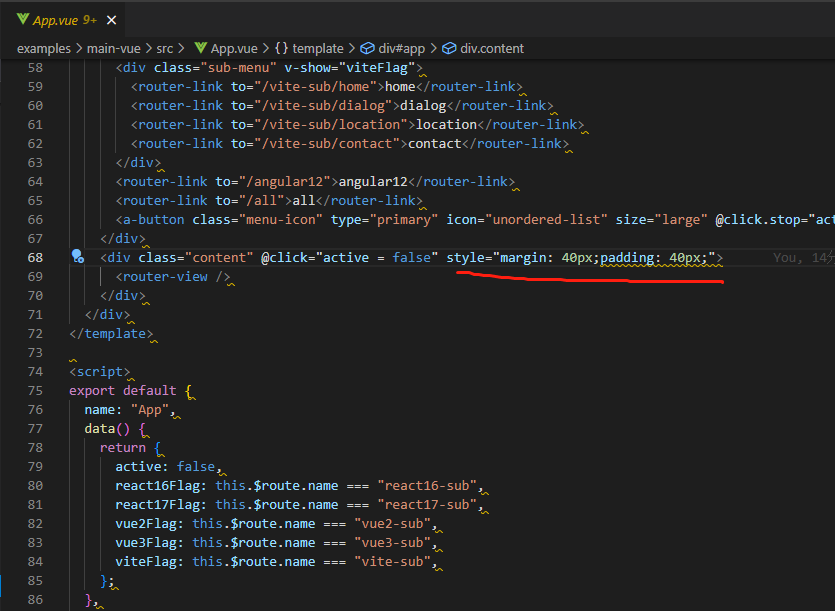The height and width of the screenshot is (611, 835).
Task: Open the lightbulb quick-fix icon on line 68
Action: pos(78,257)
